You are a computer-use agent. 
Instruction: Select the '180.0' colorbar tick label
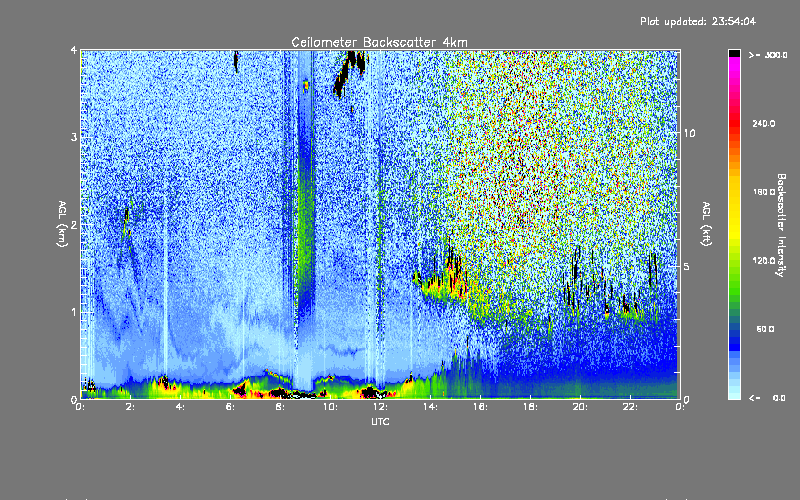tap(764, 192)
